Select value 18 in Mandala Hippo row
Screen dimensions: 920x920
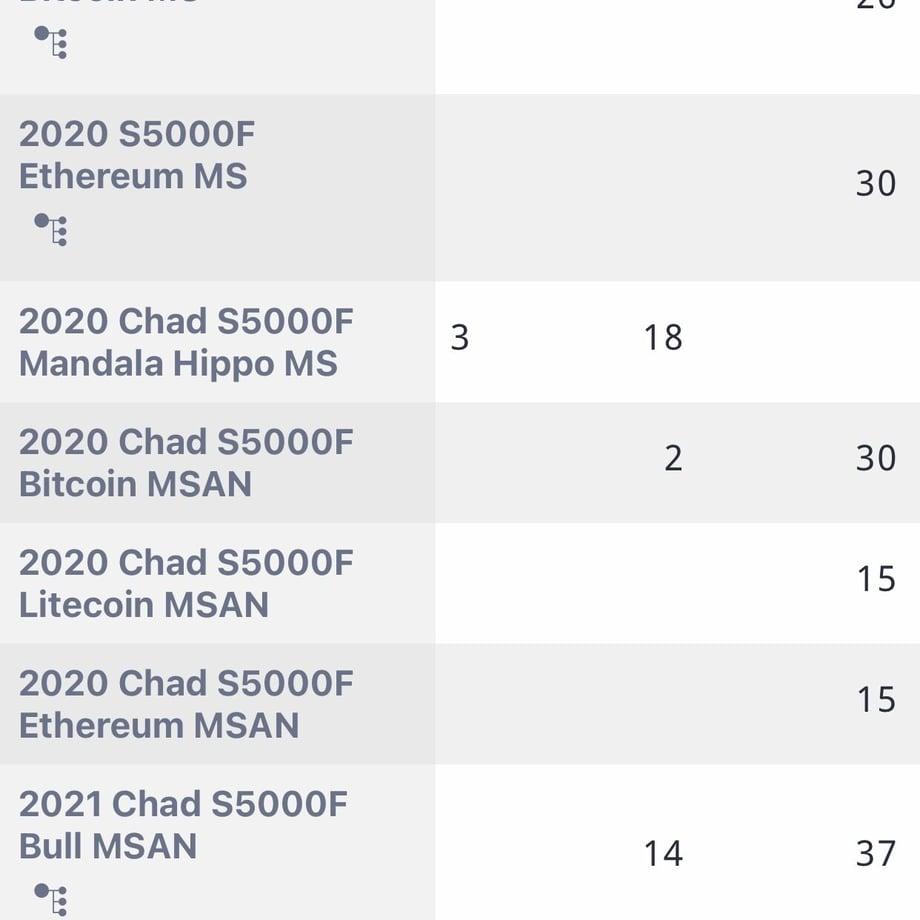(x=663, y=337)
